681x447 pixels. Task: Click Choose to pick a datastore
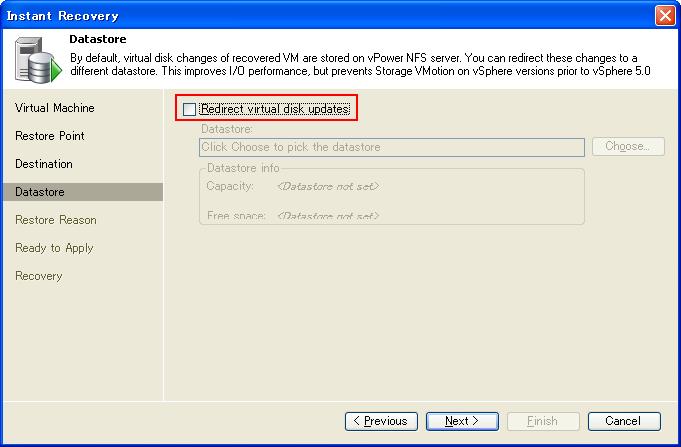click(x=628, y=146)
